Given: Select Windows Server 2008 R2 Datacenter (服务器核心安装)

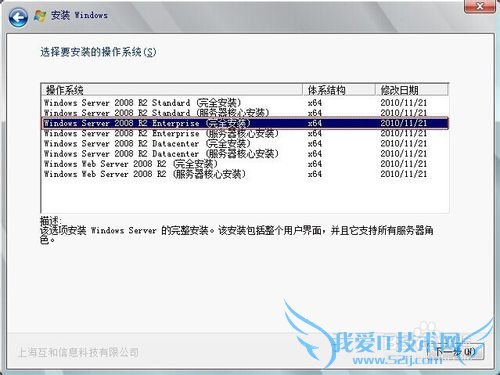Looking at the screenshot, I should [245, 154].
